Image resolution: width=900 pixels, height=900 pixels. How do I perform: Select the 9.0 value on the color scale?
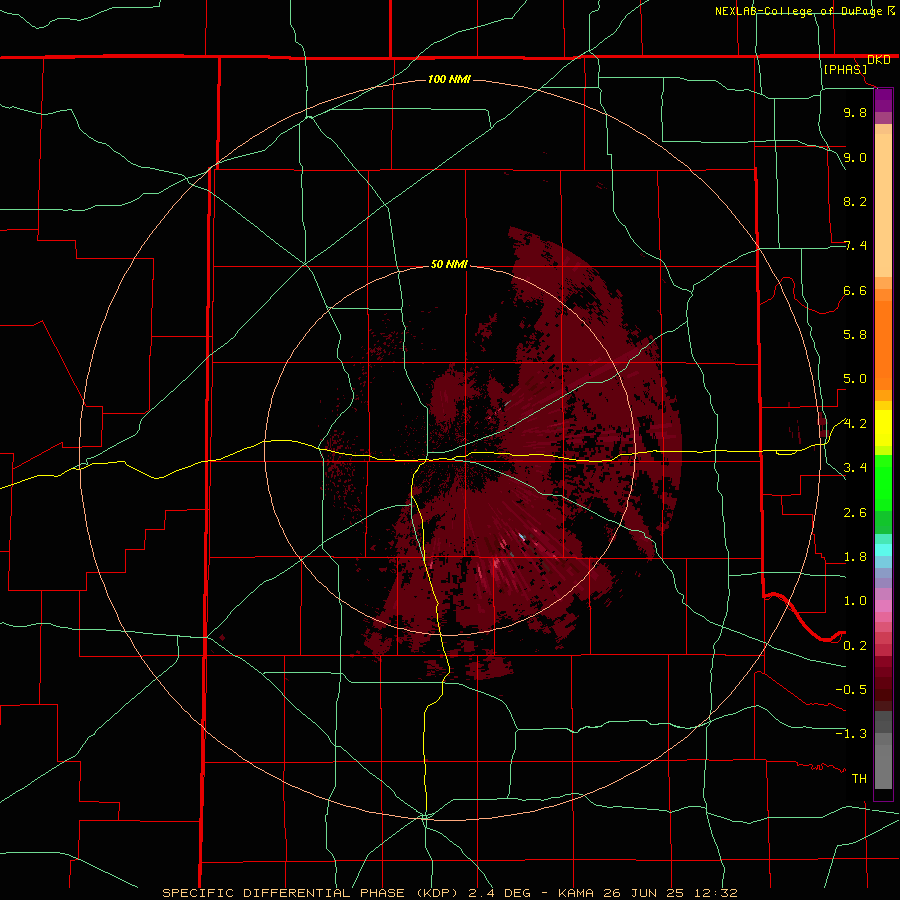click(x=855, y=157)
